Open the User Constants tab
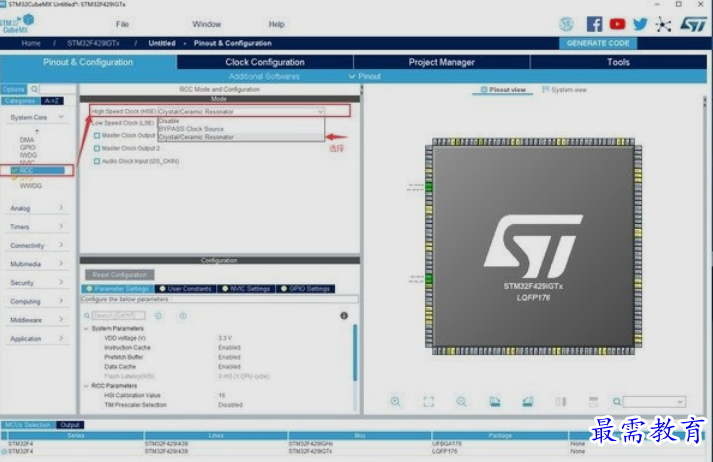This screenshot has height=462, width=713. coord(186,289)
